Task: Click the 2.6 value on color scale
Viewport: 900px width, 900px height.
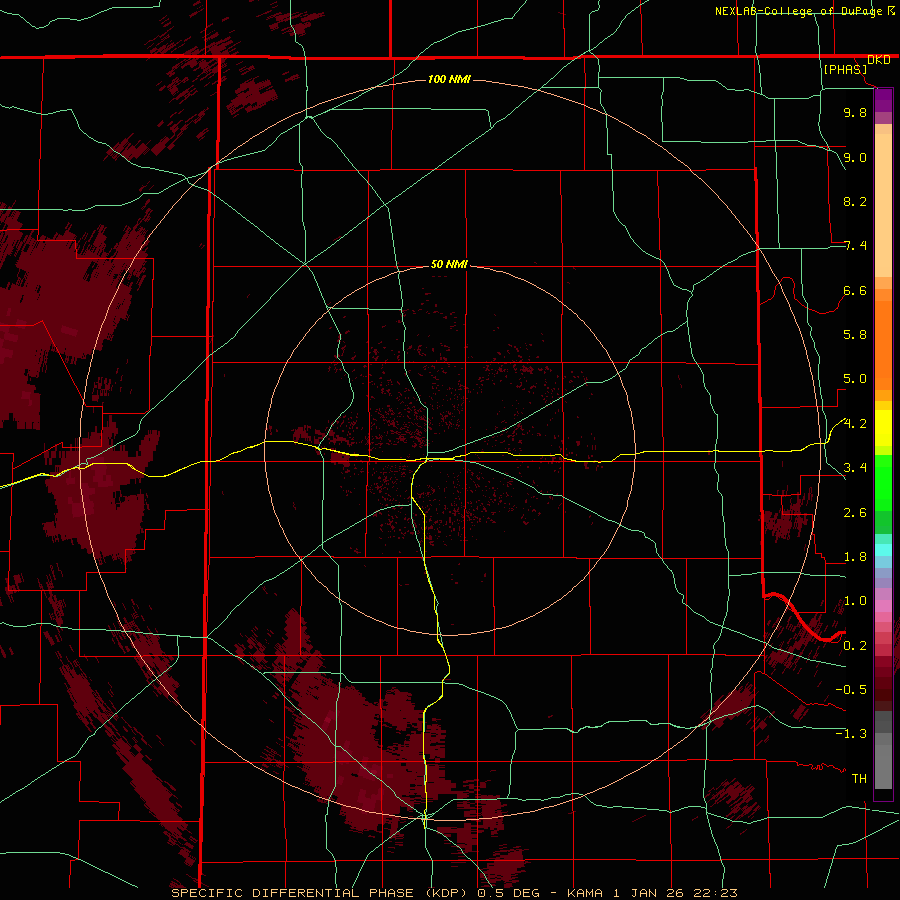Action: click(855, 513)
